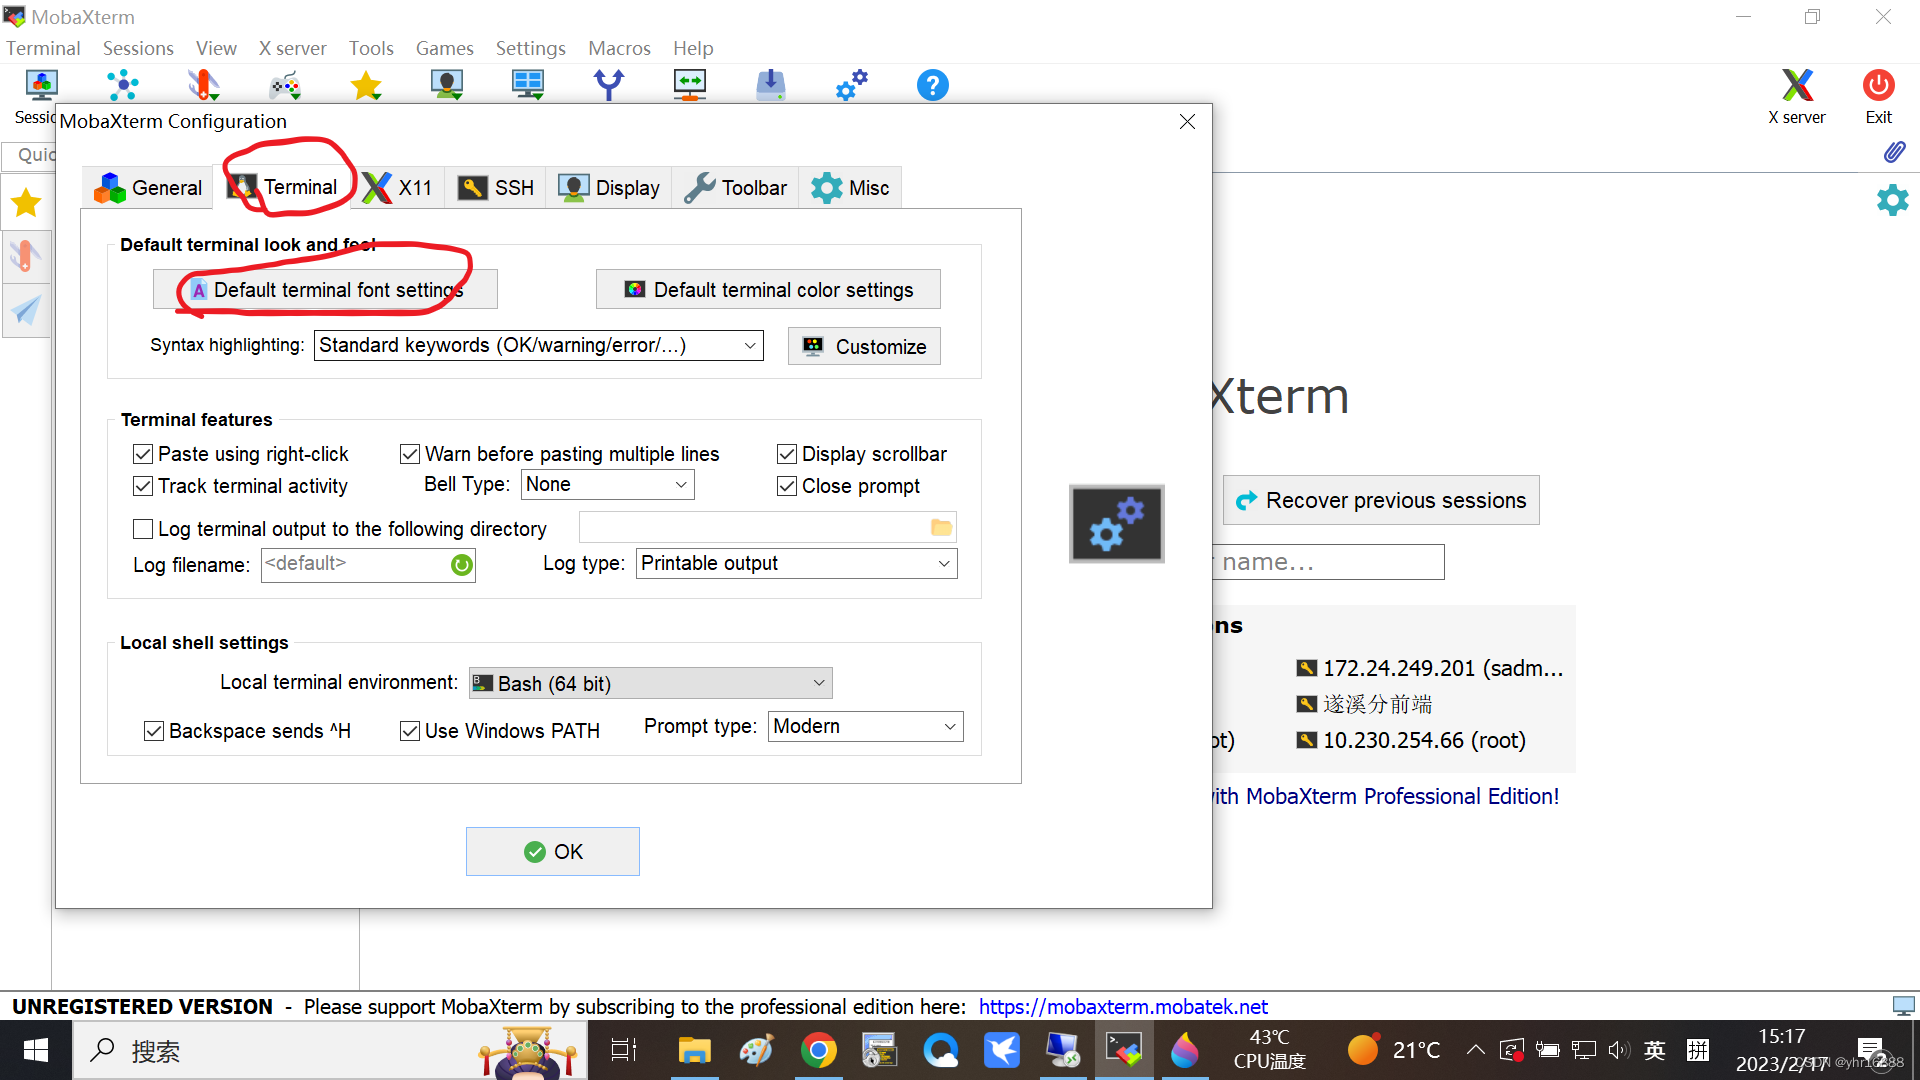Click the MobaXterm Professional Edition link
The image size is (1920, 1080).
1387,796
